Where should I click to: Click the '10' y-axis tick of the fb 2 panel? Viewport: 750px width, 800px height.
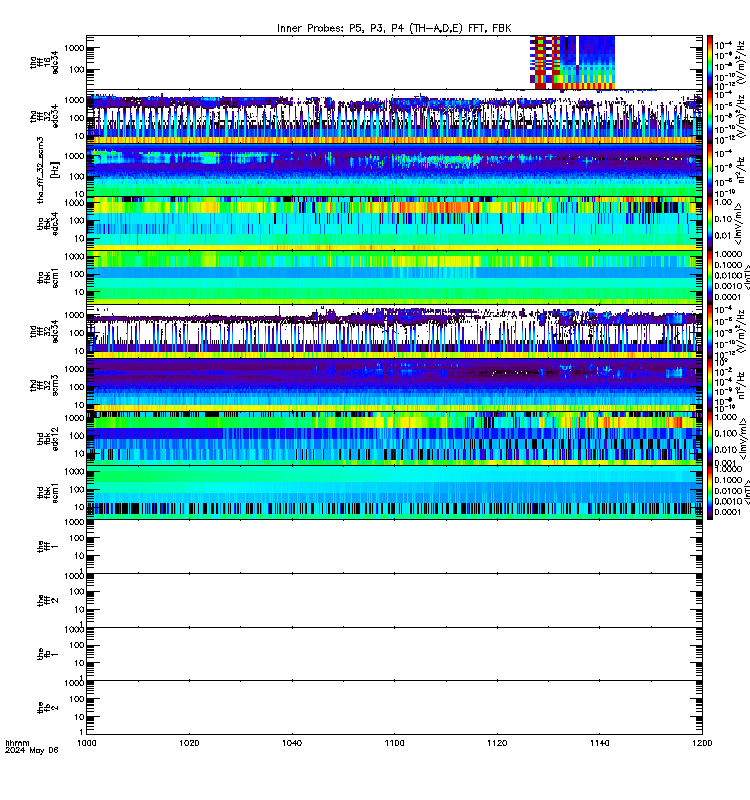coord(79,717)
